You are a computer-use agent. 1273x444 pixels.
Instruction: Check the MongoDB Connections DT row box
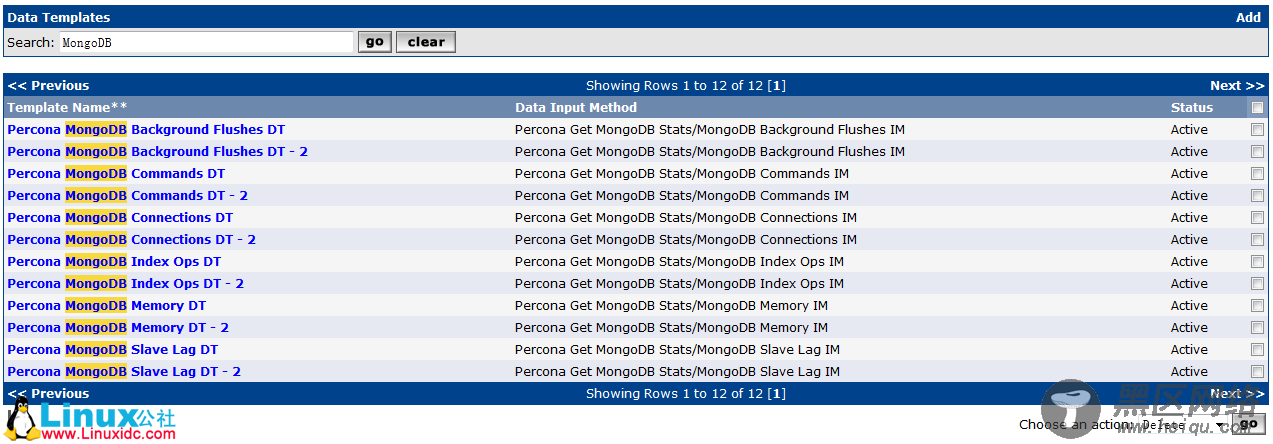point(1257,218)
